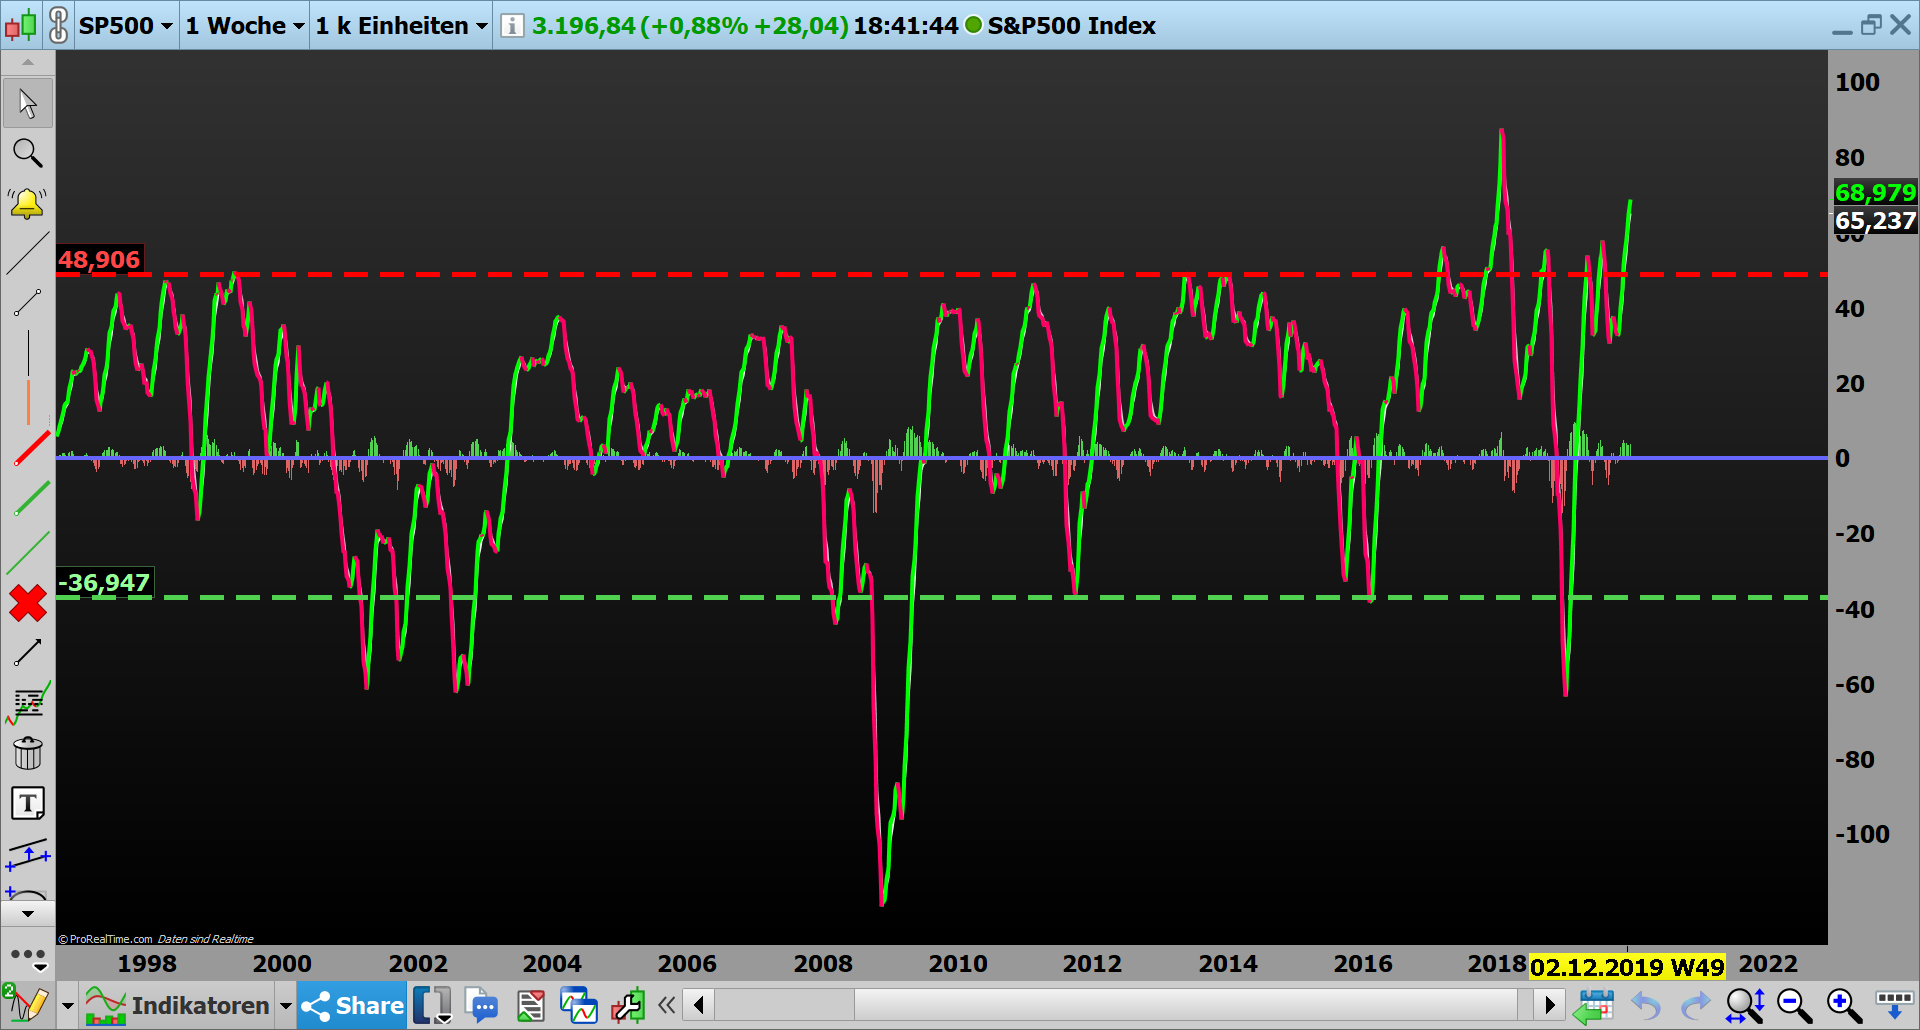Screen dimensions: 1920x1030
Task: Click the calendar go-to-date icon
Action: (x=1593, y=1006)
